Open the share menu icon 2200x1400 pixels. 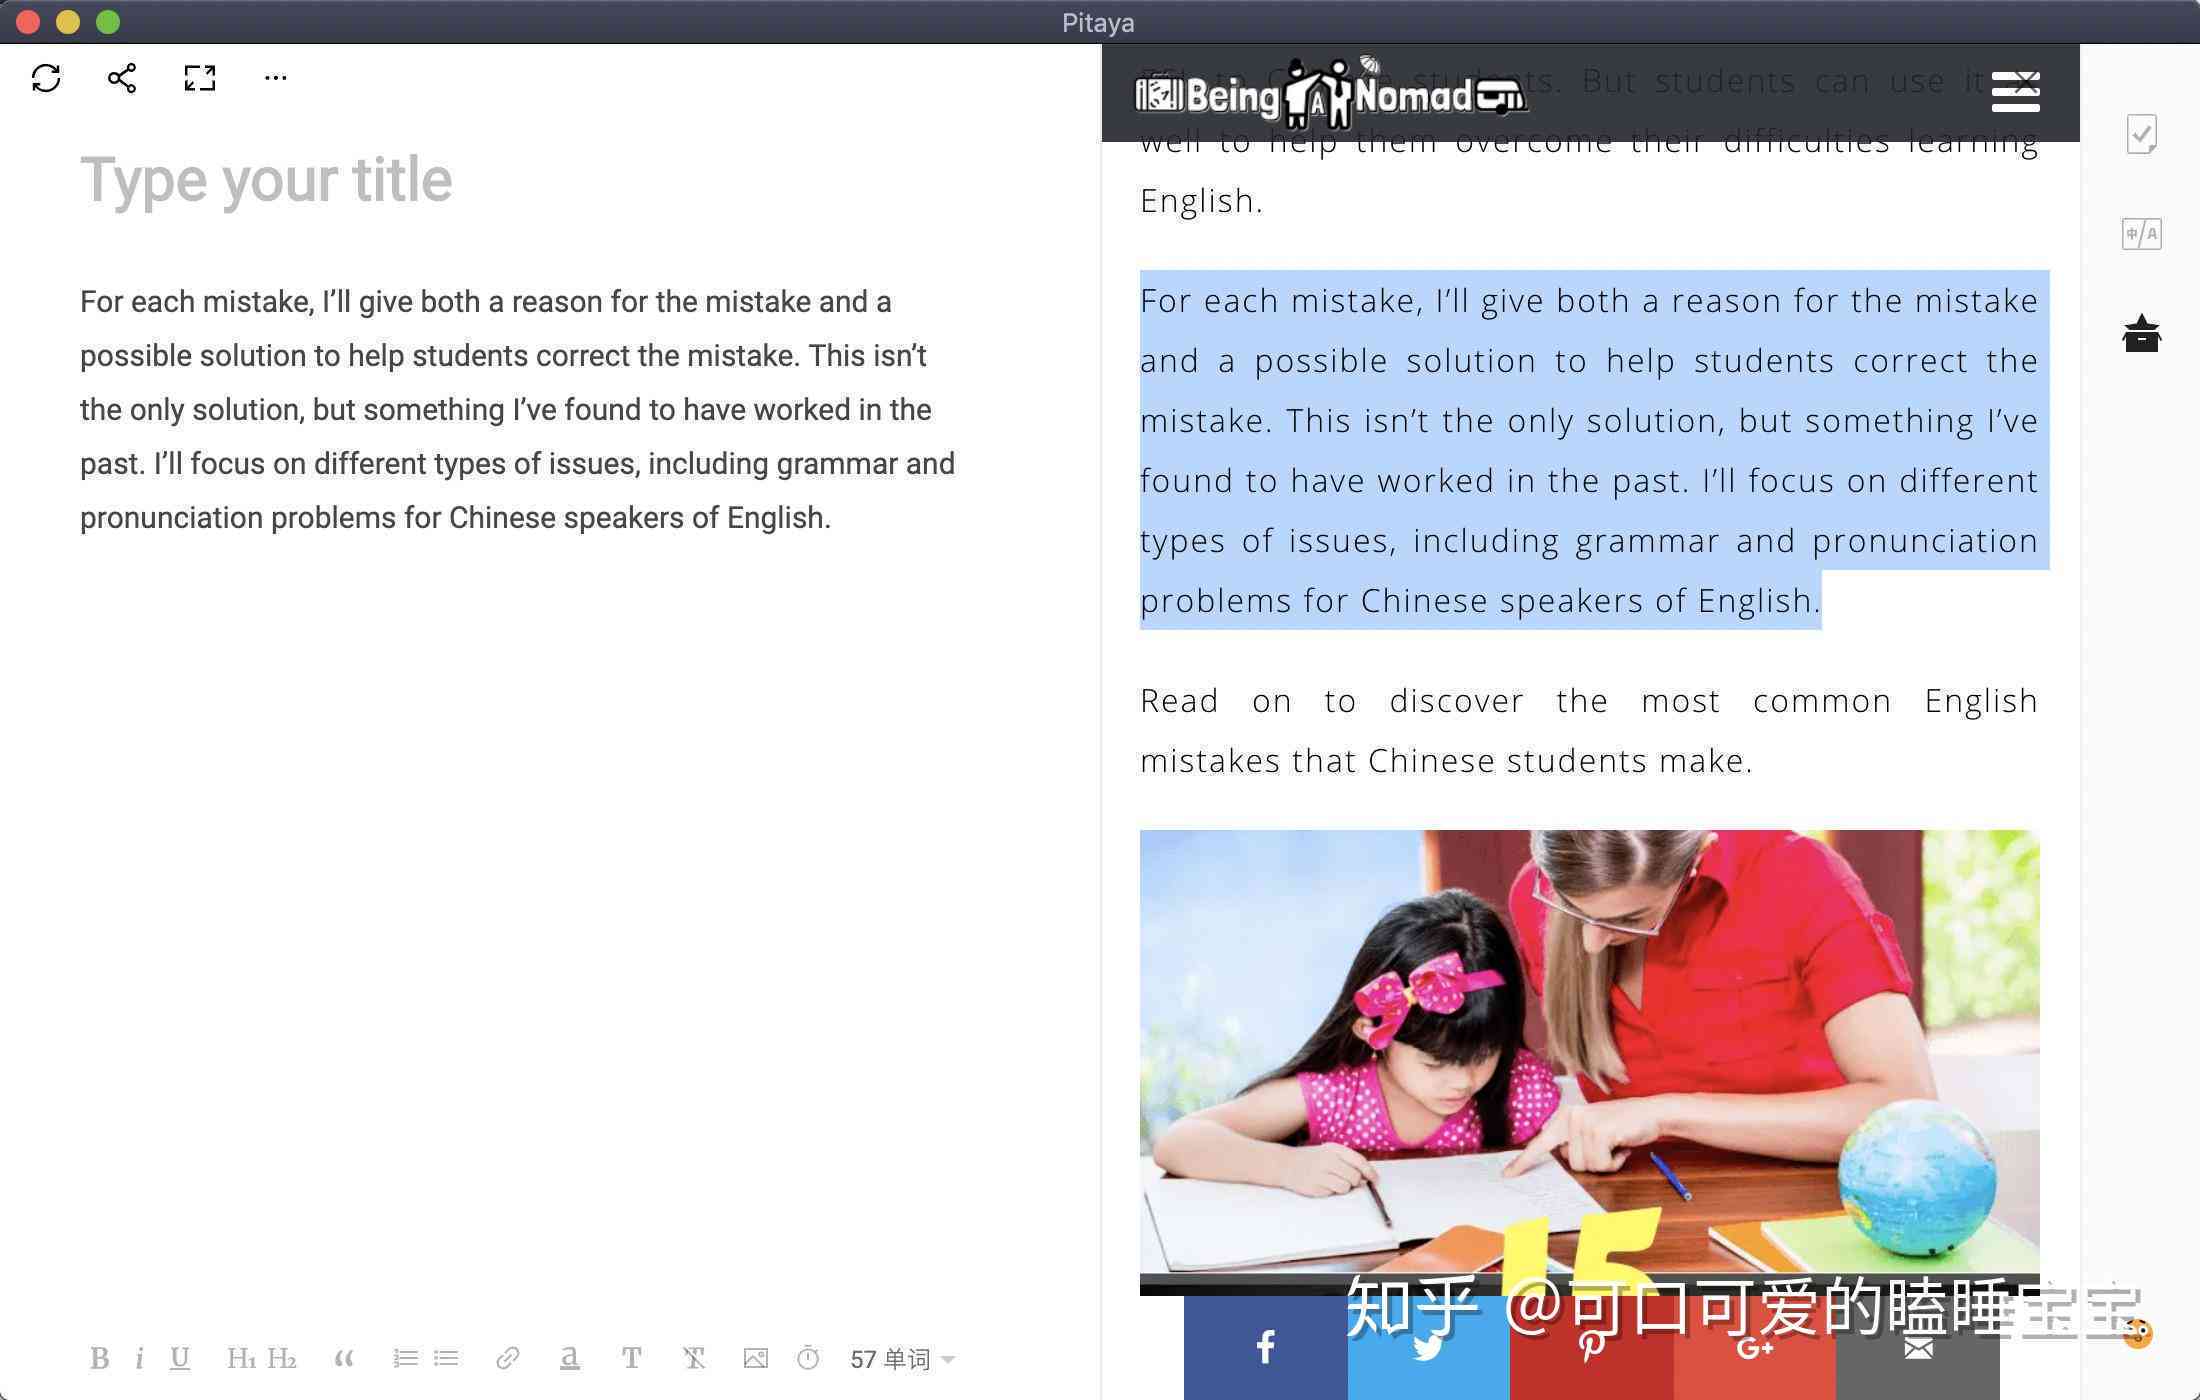[x=120, y=77]
